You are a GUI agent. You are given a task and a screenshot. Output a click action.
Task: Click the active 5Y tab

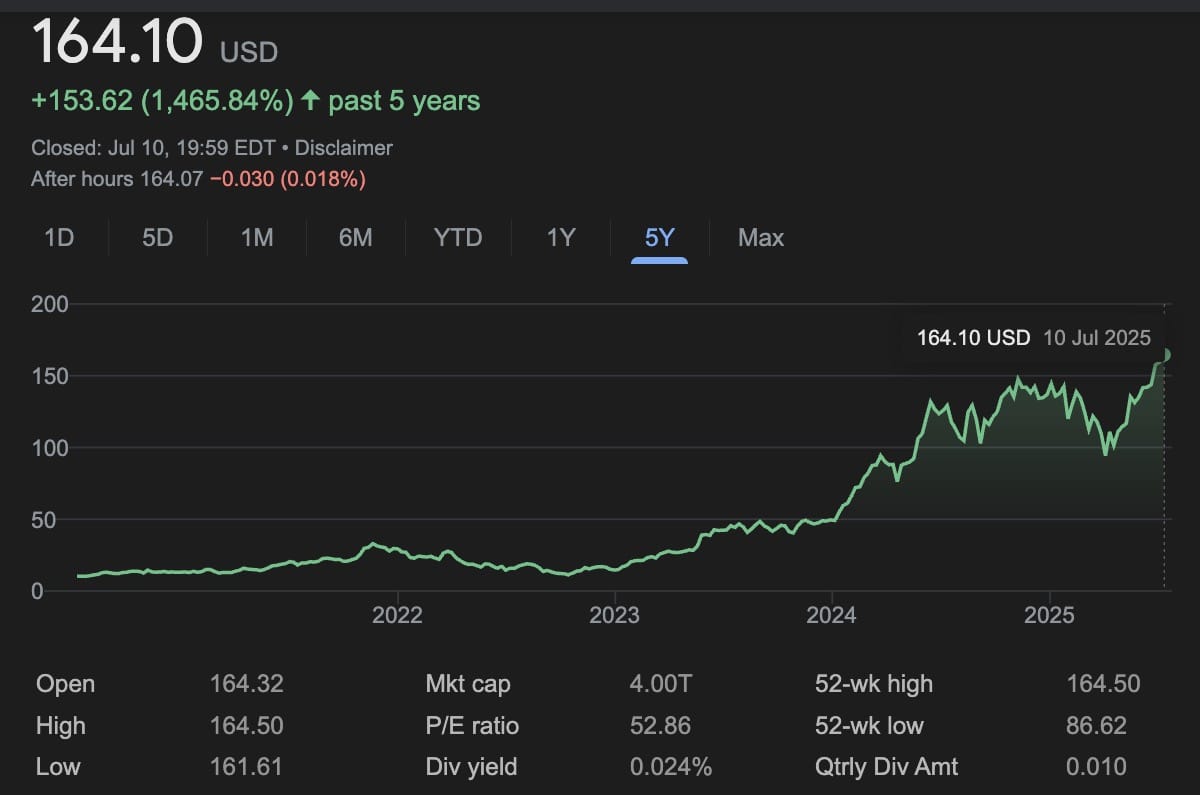659,238
